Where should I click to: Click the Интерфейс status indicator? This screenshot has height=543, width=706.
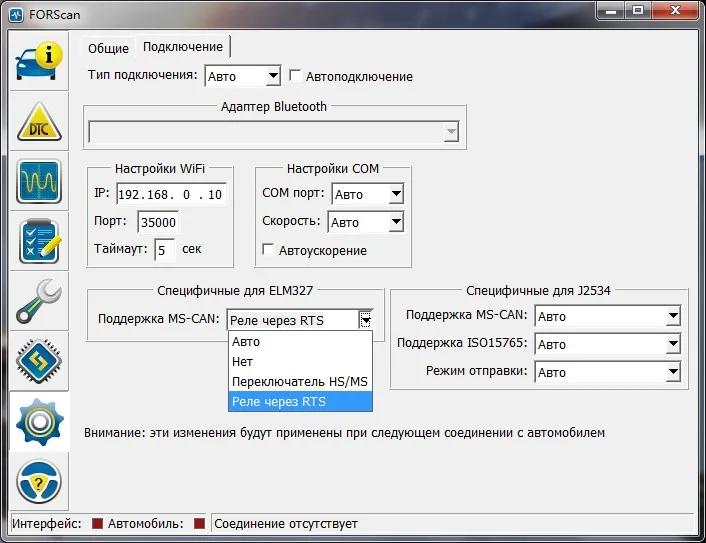(x=97, y=524)
